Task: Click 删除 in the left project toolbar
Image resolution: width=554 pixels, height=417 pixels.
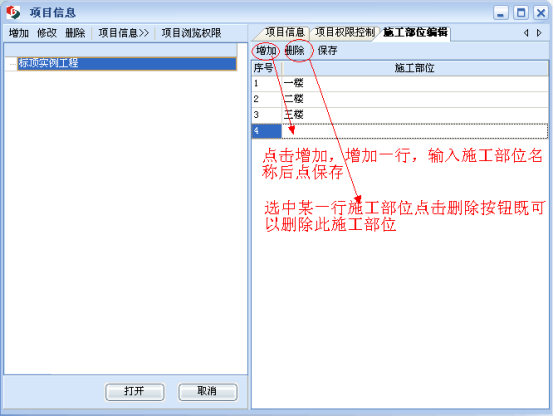Action: coord(75,33)
